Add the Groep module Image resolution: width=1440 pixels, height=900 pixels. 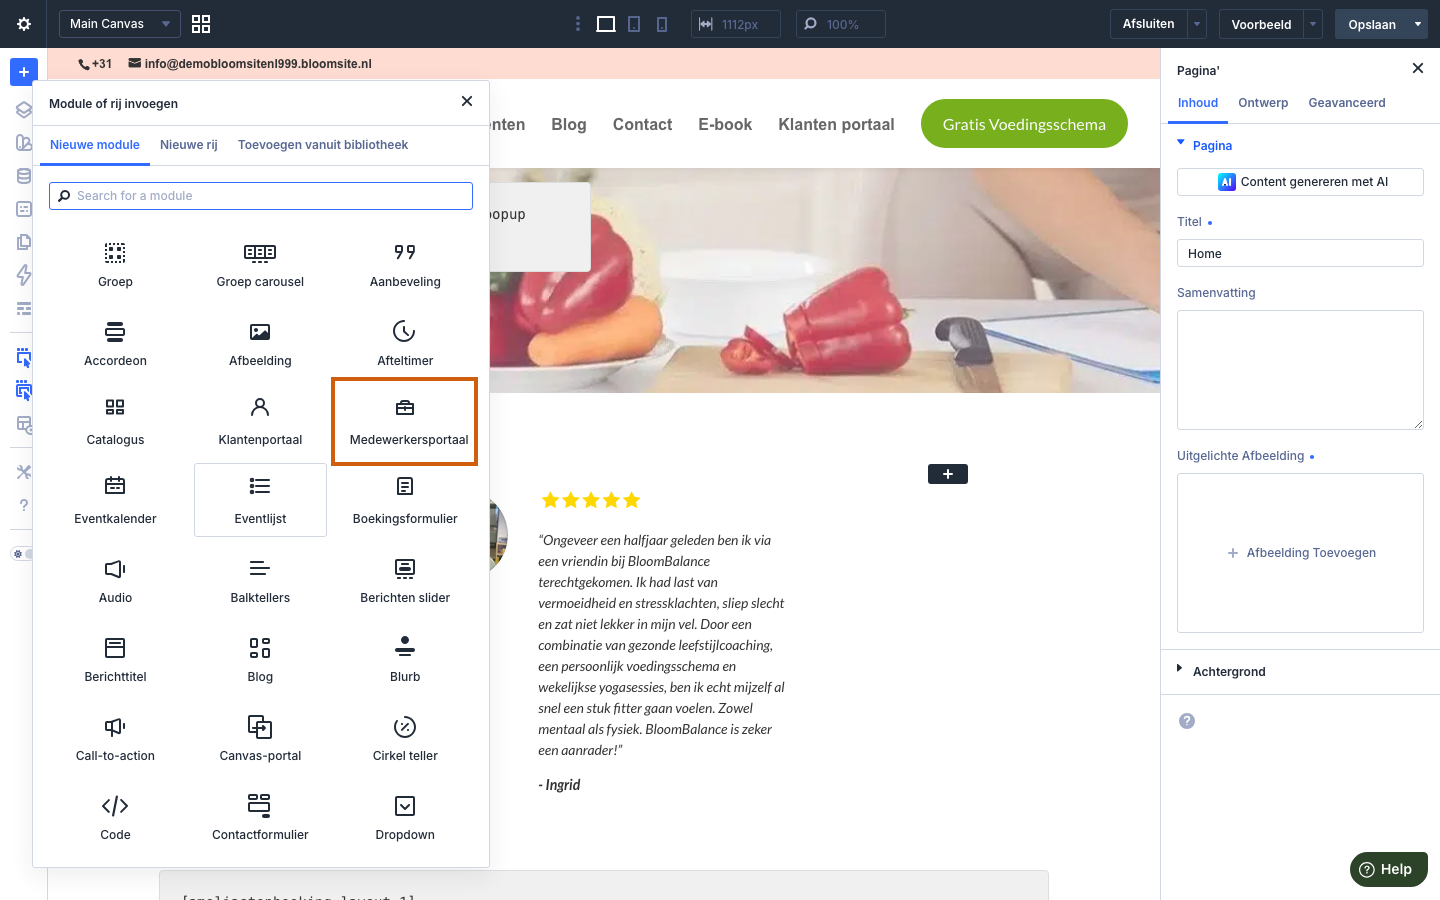tap(115, 264)
